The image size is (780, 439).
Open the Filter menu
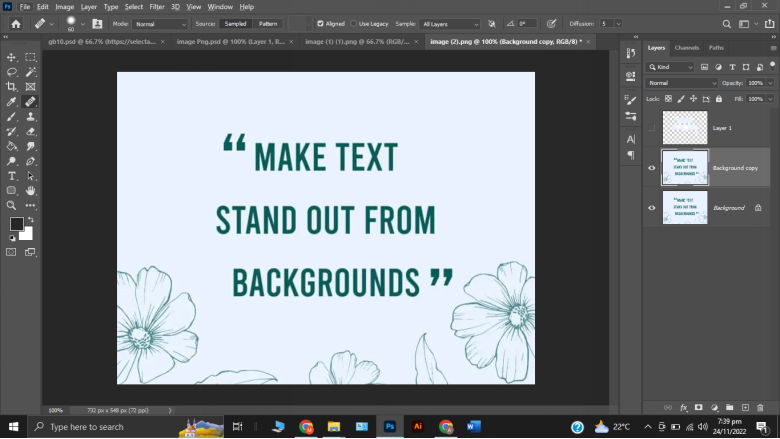(x=157, y=7)
